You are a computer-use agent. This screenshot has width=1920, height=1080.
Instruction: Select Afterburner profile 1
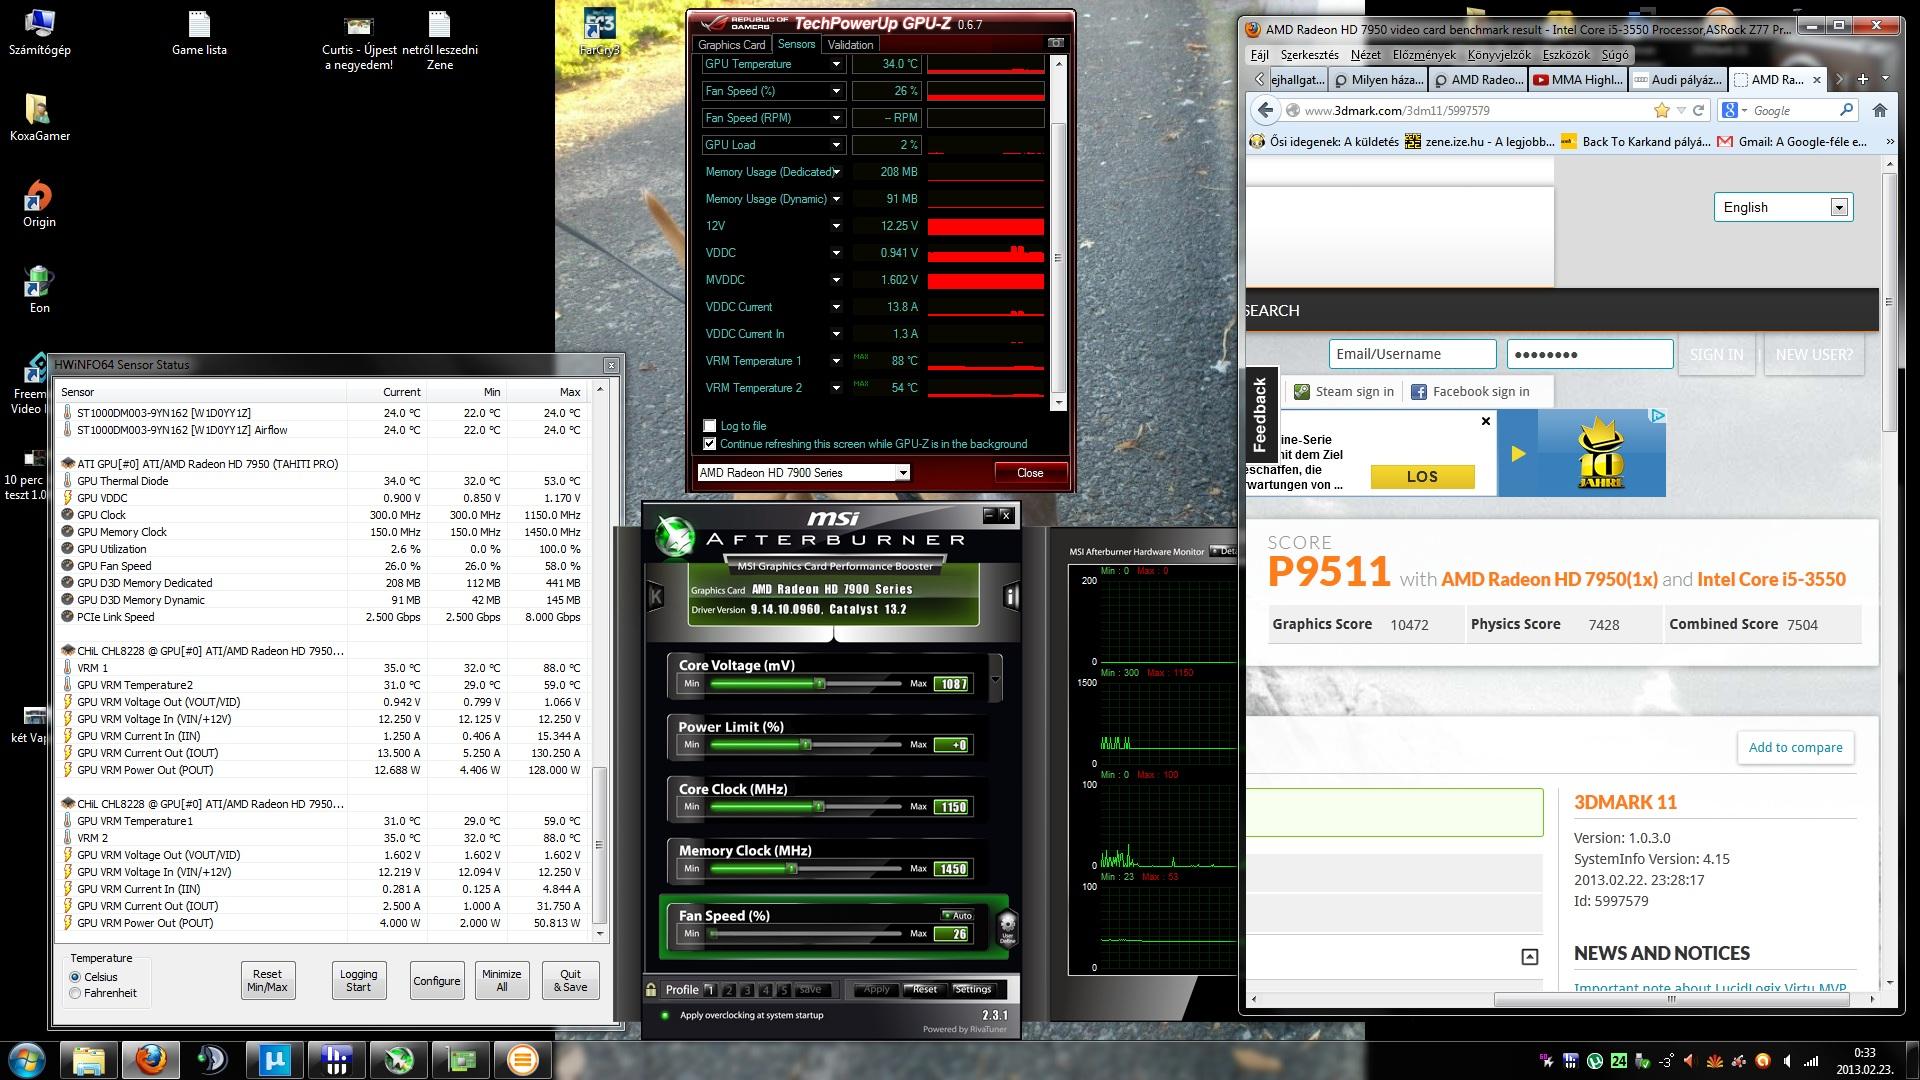click(709, 990)
